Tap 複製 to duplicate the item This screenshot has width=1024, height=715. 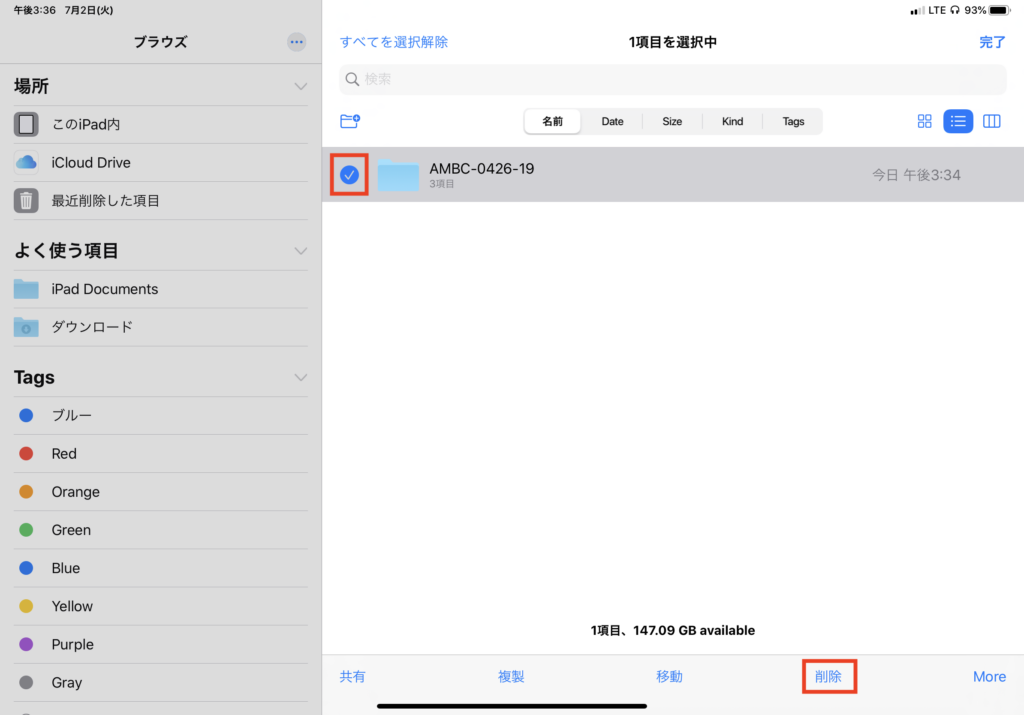pyautogui.click(x=511, y=676)
